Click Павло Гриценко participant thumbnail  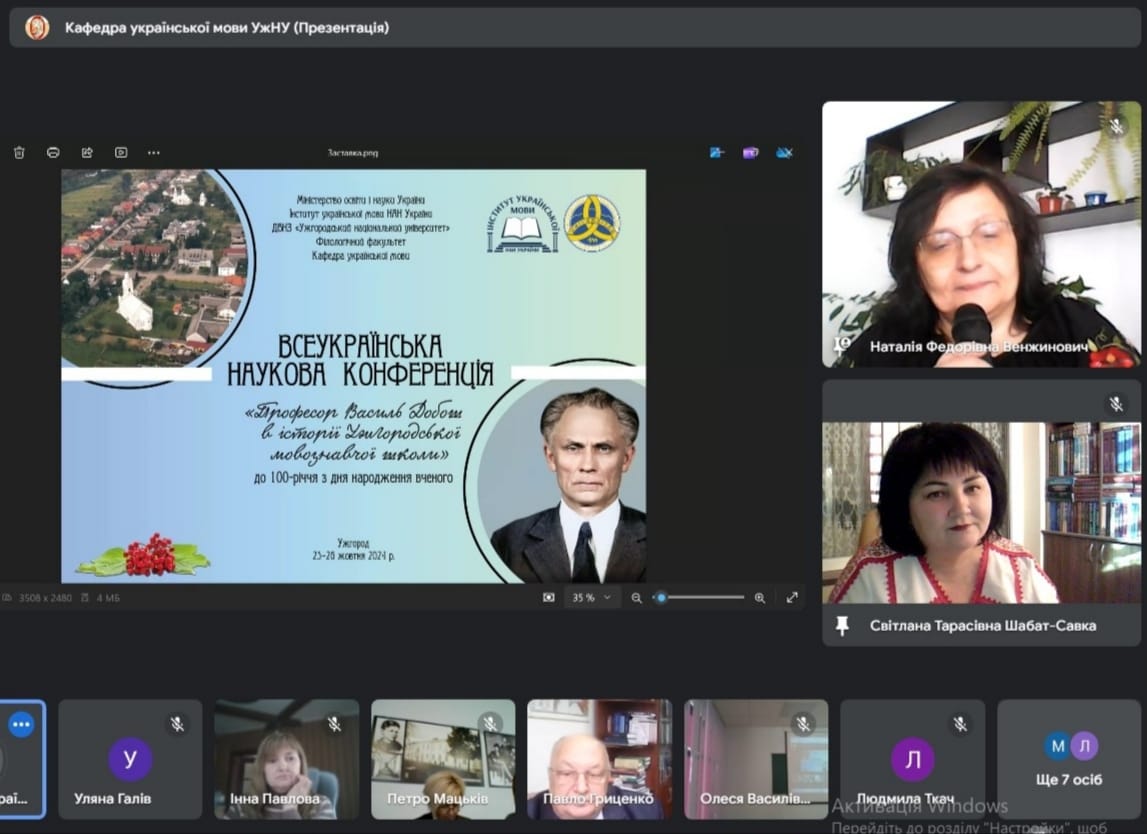(599, 759)
